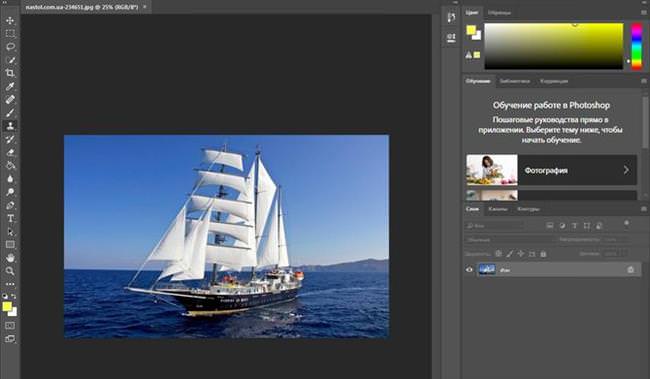Image resolution: width=650 pixels, height=379 pixels.
Task: Toggle the pixel-layer filter icon in Layers panel
Action: [x=550, y=226]
